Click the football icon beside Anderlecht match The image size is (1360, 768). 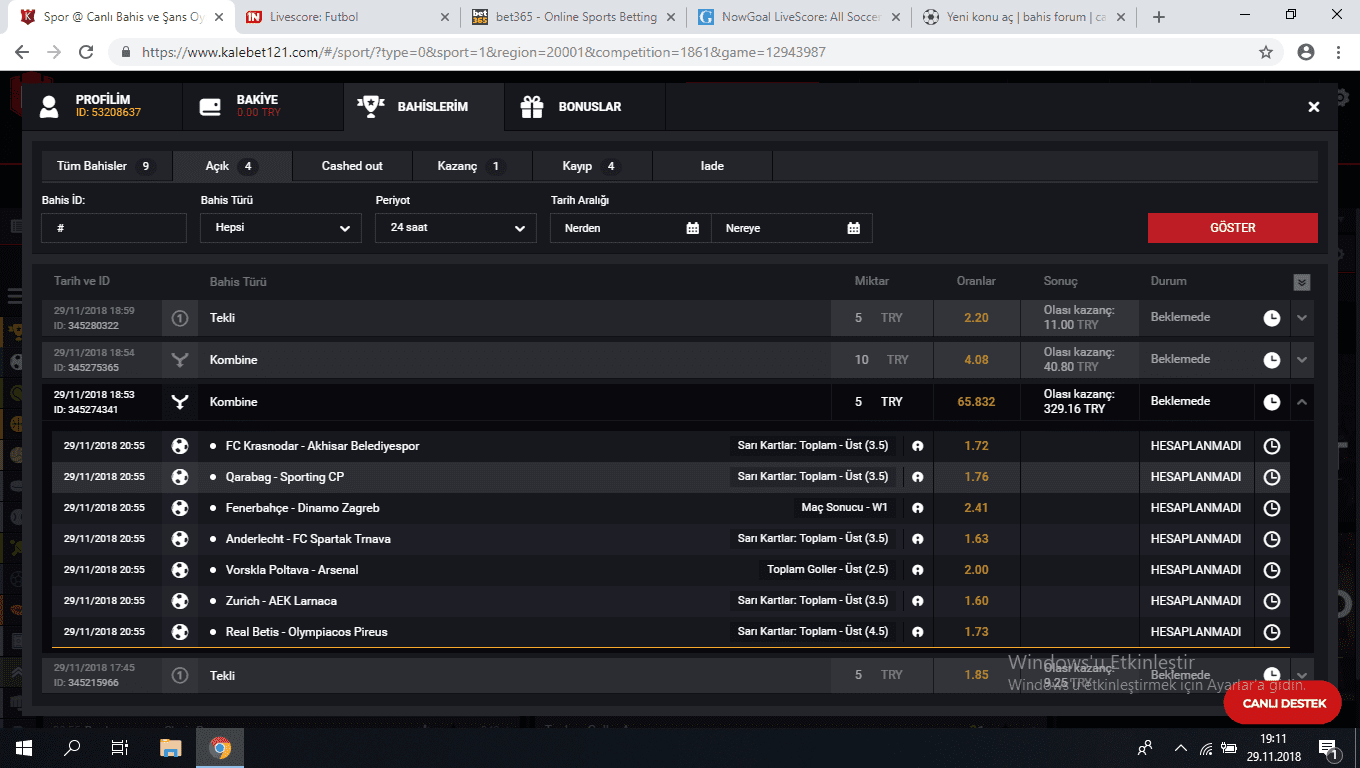coord(180,539)
